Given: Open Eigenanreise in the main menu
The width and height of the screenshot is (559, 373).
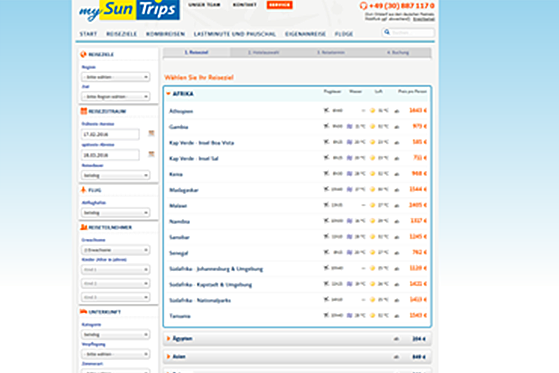Looking at the screenshot, I should [306, 34].
